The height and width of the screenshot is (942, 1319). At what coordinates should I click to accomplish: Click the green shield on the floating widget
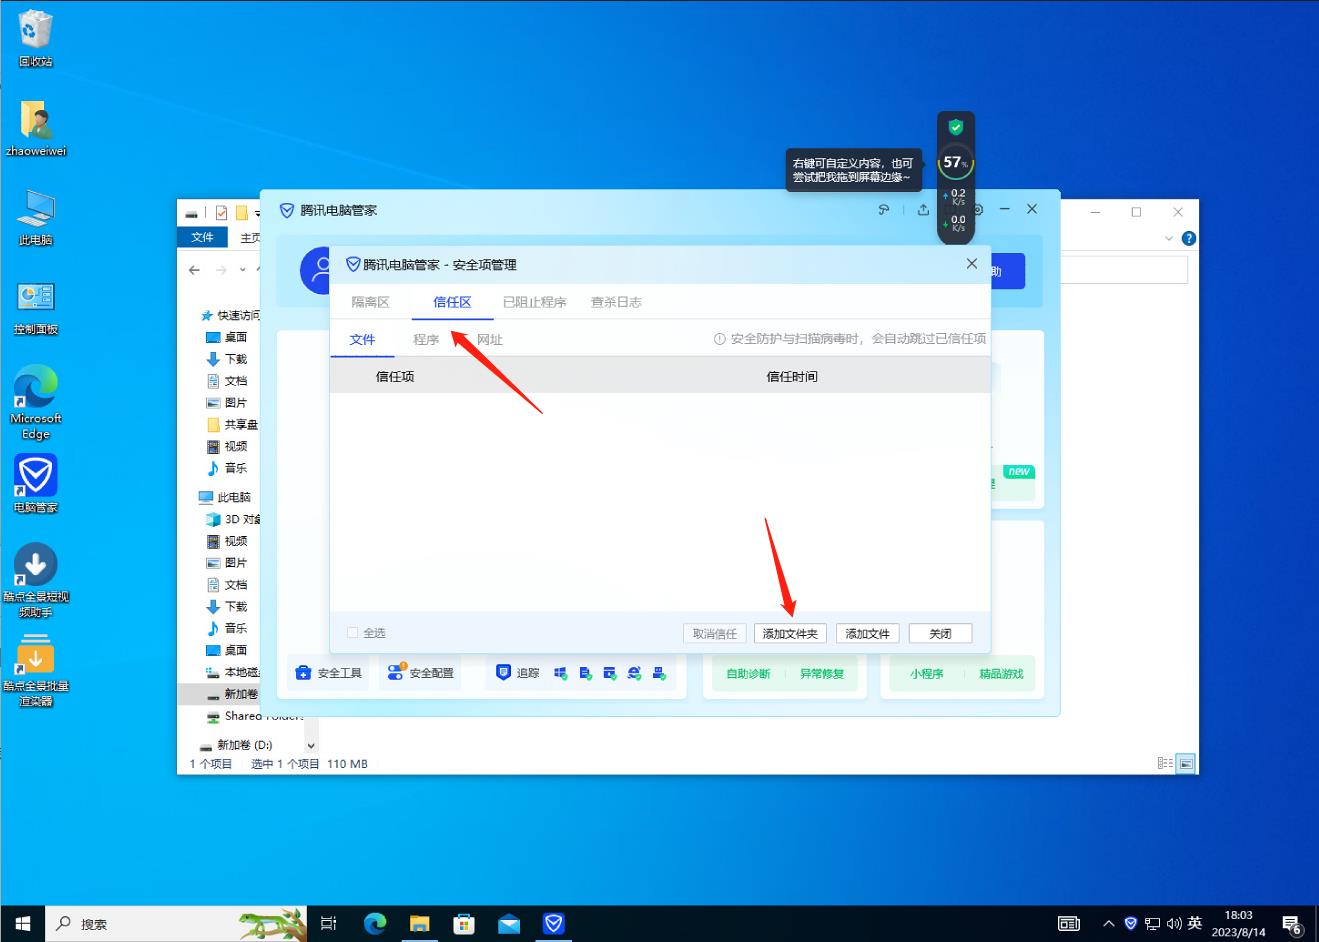coord(956,127)
